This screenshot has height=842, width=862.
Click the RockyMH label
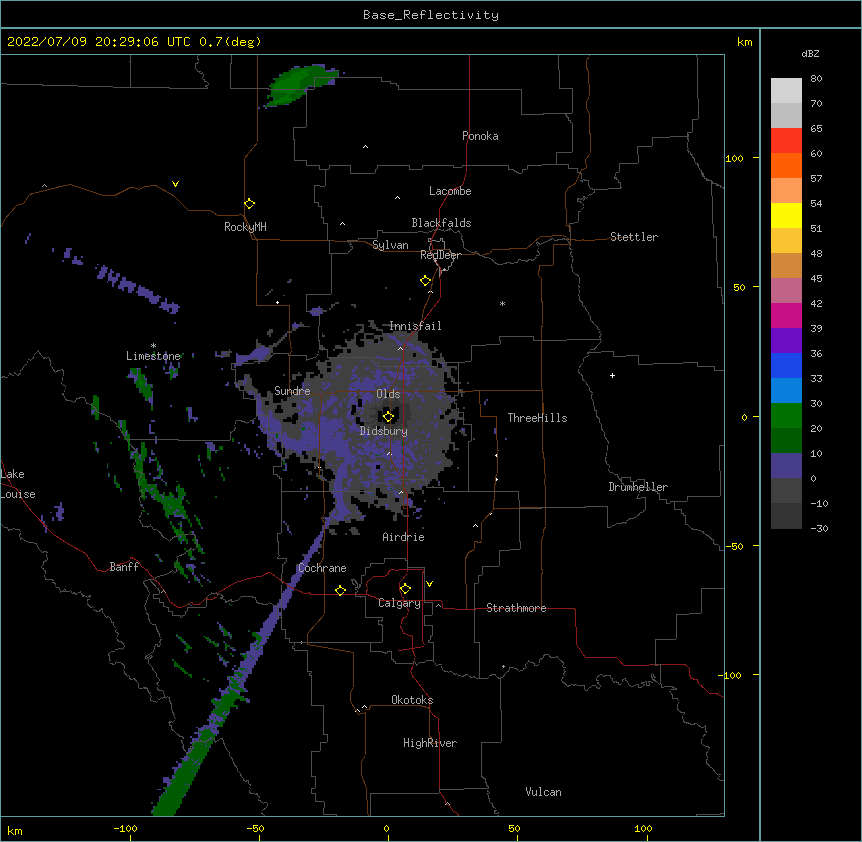(245, 226)
